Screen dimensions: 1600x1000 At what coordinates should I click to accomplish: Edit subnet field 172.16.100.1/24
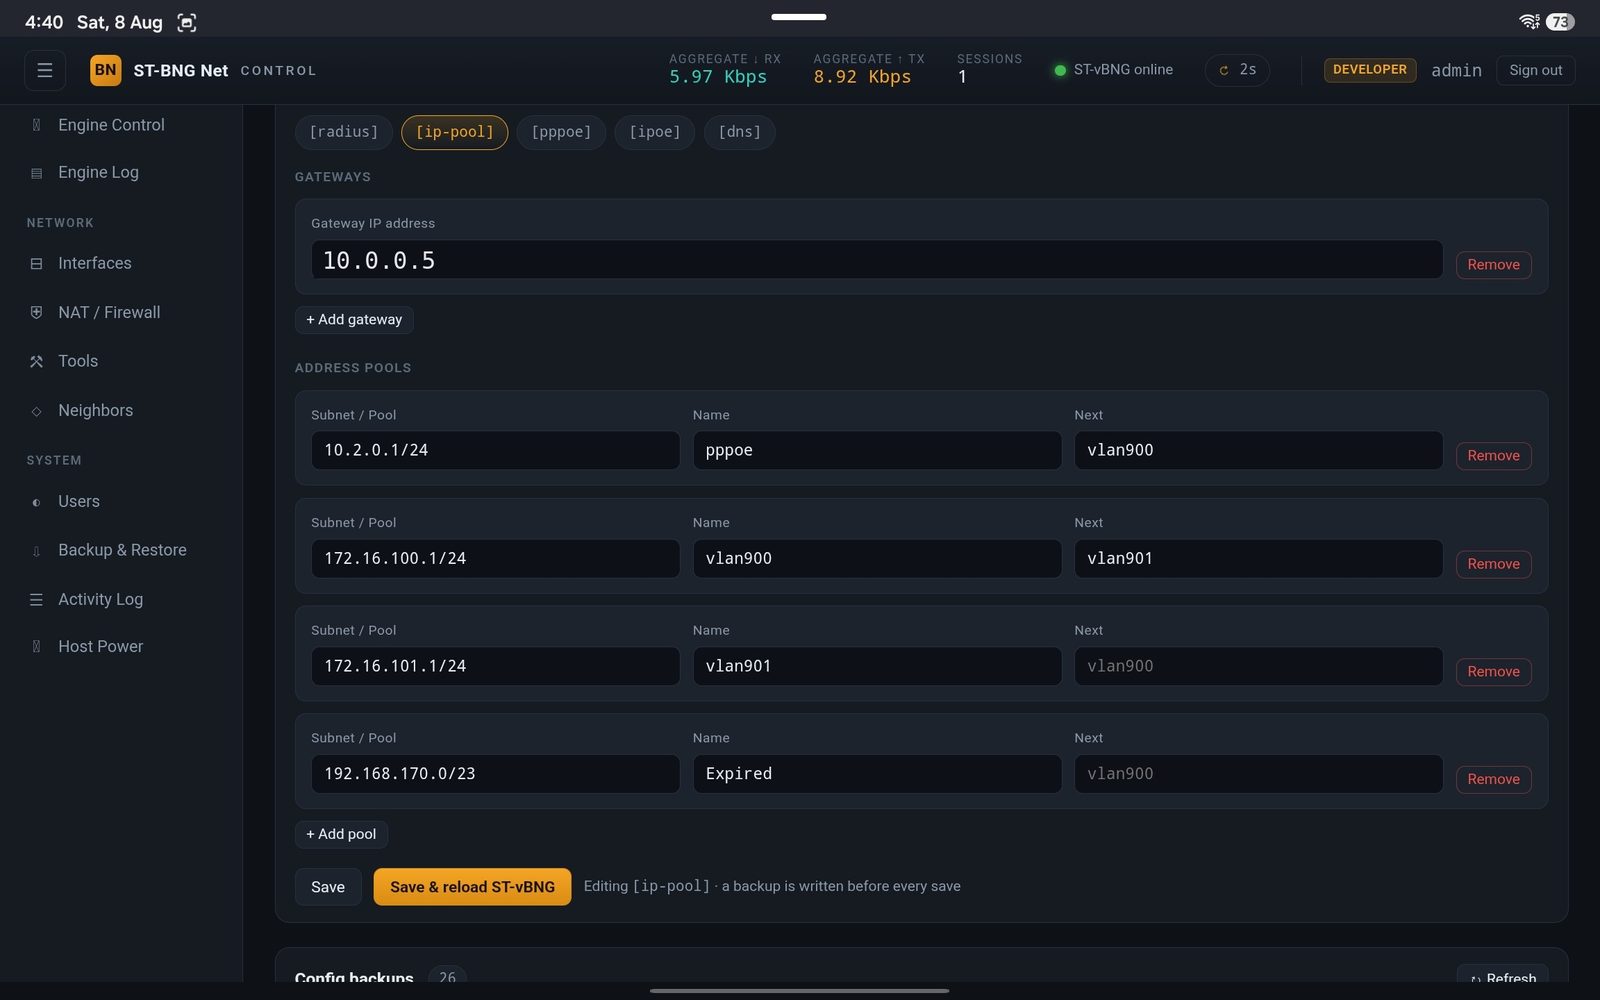(x=495, y=558)
